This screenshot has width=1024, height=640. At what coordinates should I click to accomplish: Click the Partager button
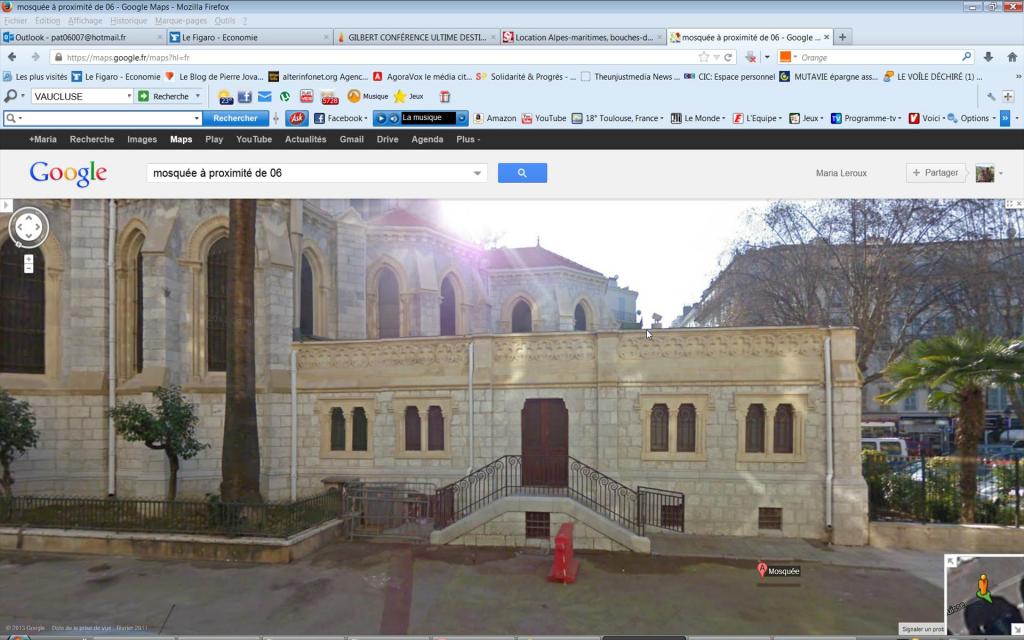(935, 173)
